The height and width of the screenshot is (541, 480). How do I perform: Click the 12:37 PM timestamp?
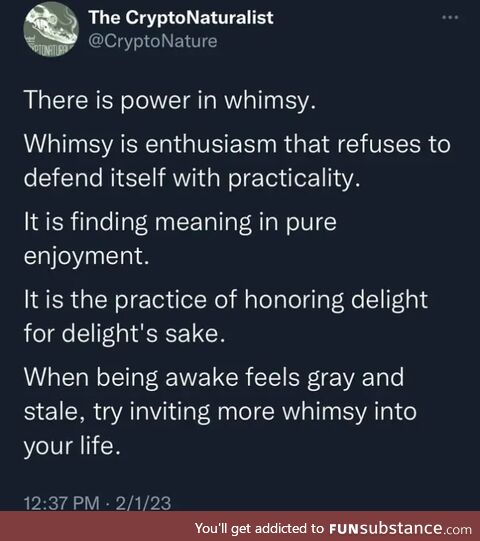tap(61, 503)
